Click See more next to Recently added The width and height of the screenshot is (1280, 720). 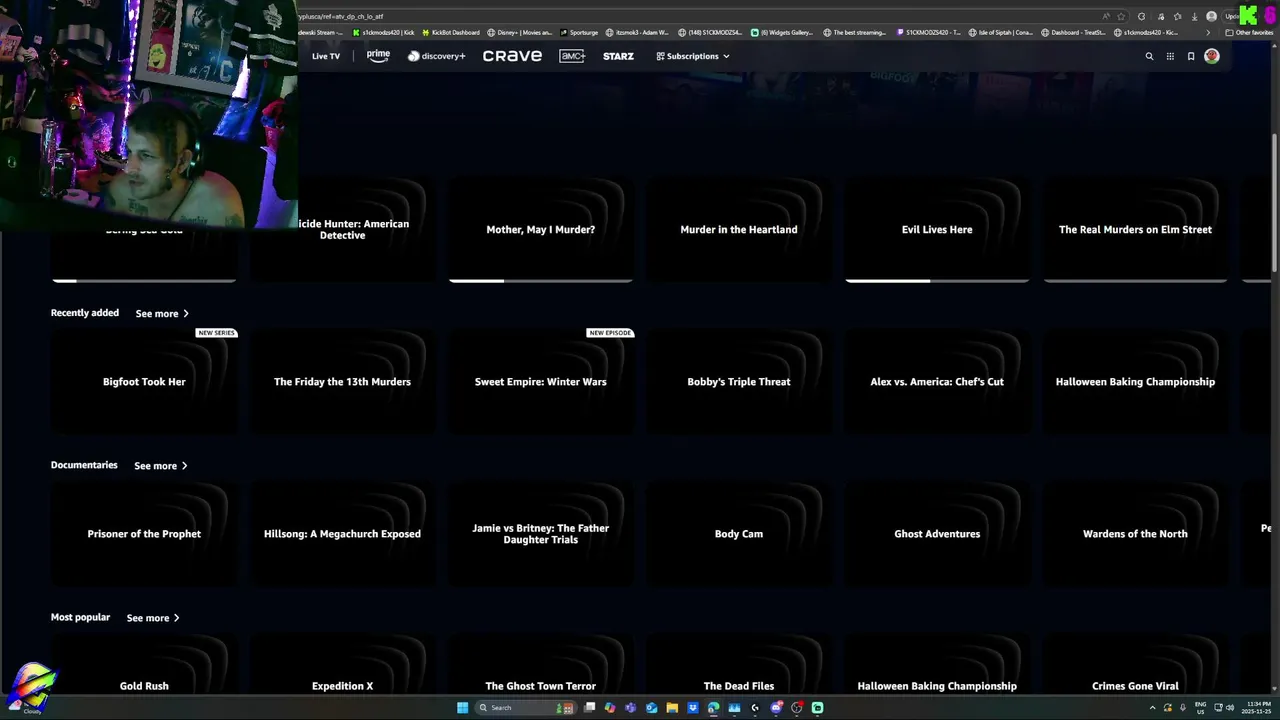pyautogui.click(x=162, y=314)
